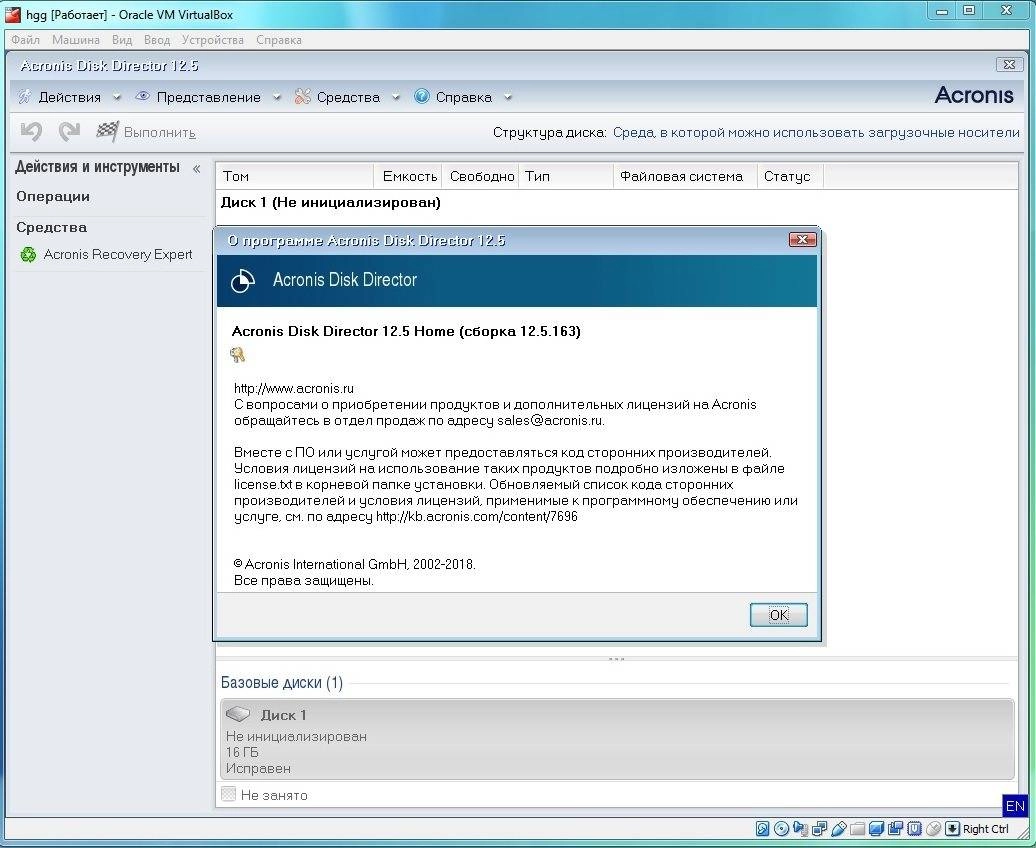
Task: Click the Диск 1 drive icon
Action: point(238,714)
